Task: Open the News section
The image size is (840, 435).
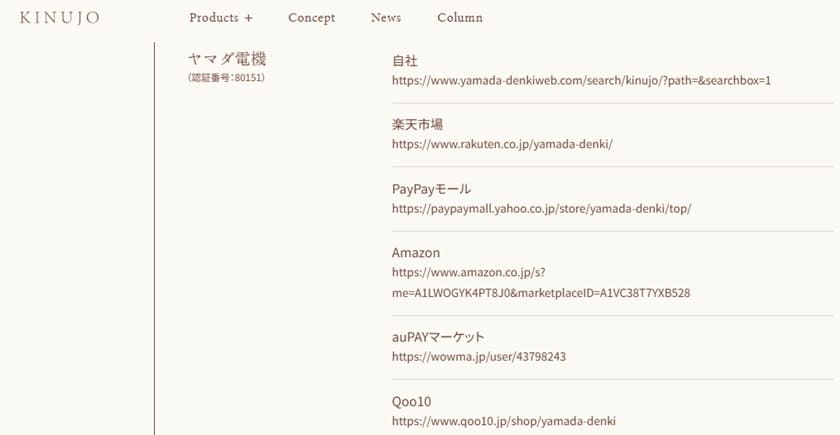Action: pyautogui.click(x=386, y=18)
